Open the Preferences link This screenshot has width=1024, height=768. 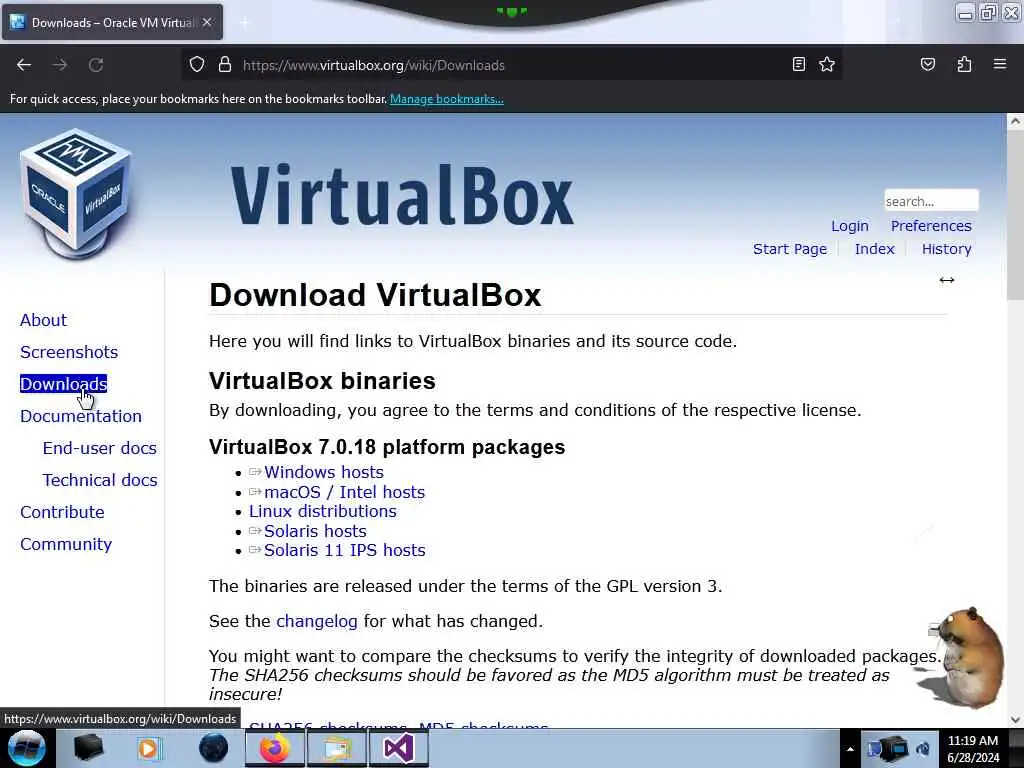[x=931, y=226]
